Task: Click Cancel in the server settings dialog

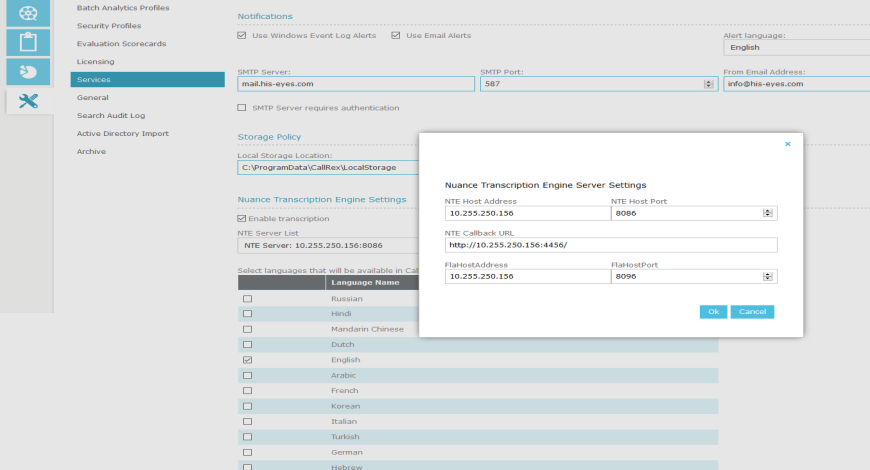Action: (x=752, y=312)
